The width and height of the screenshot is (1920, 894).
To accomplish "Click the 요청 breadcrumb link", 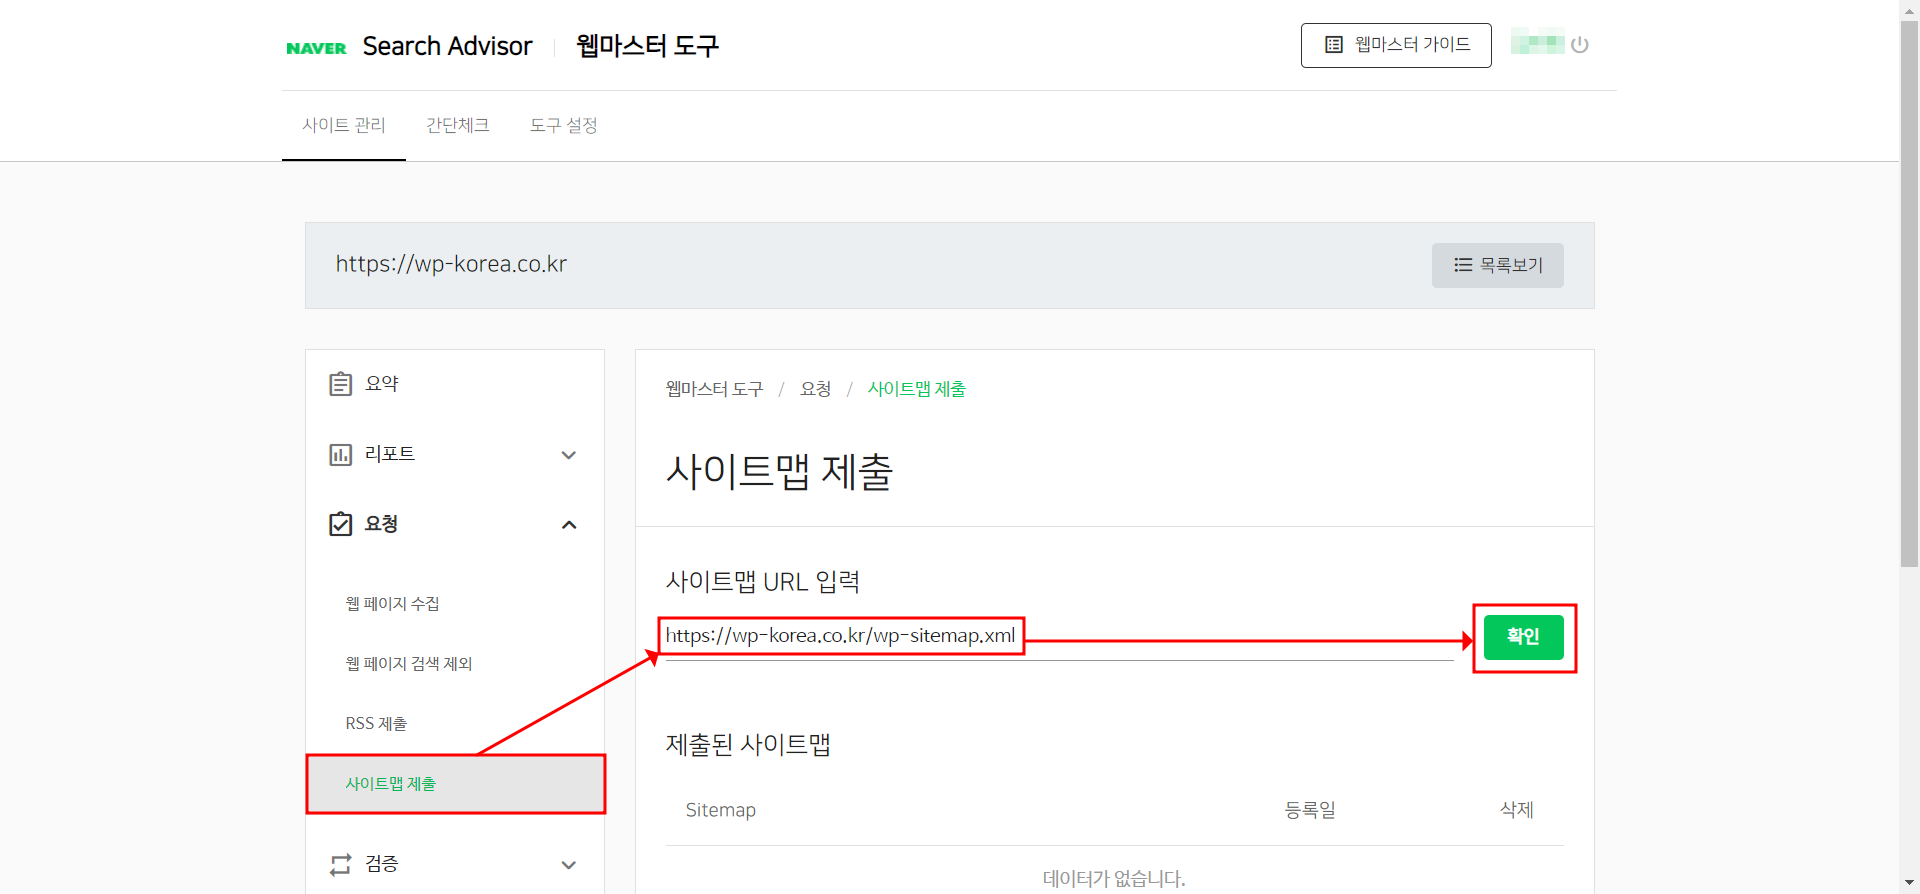I will tap(815, 389).
